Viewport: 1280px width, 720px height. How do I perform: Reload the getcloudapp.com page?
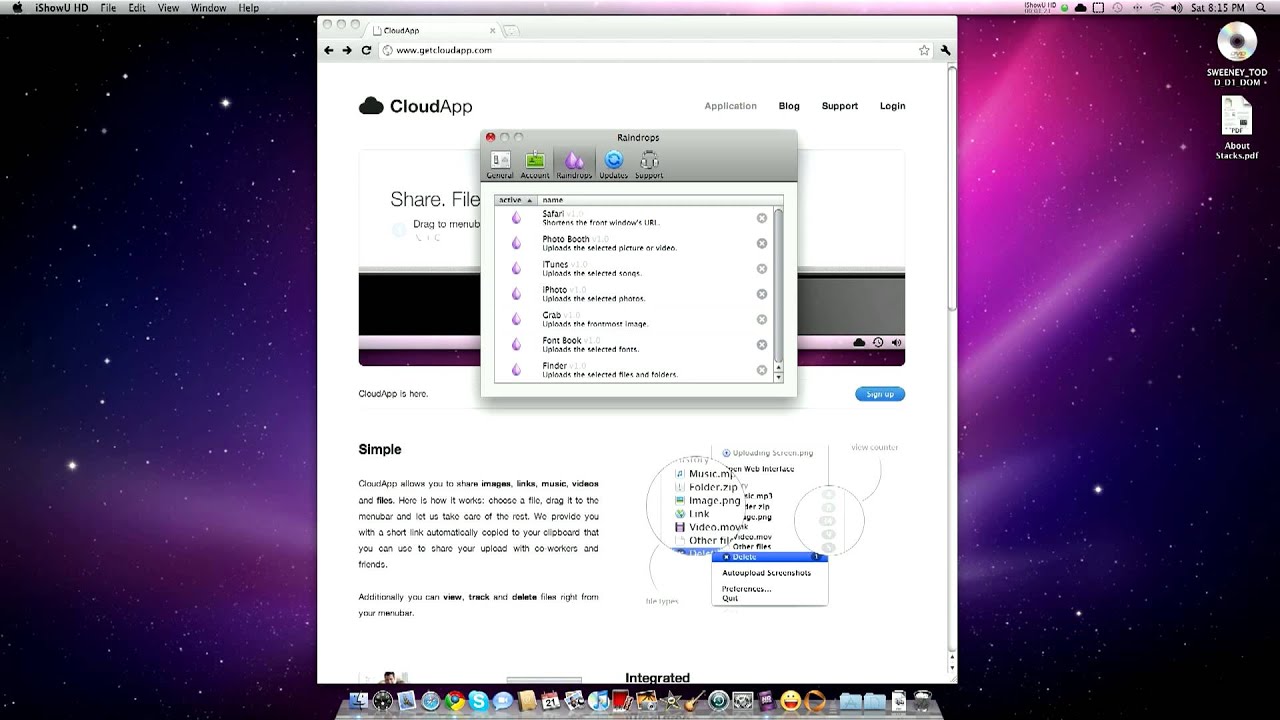point(366,50)
